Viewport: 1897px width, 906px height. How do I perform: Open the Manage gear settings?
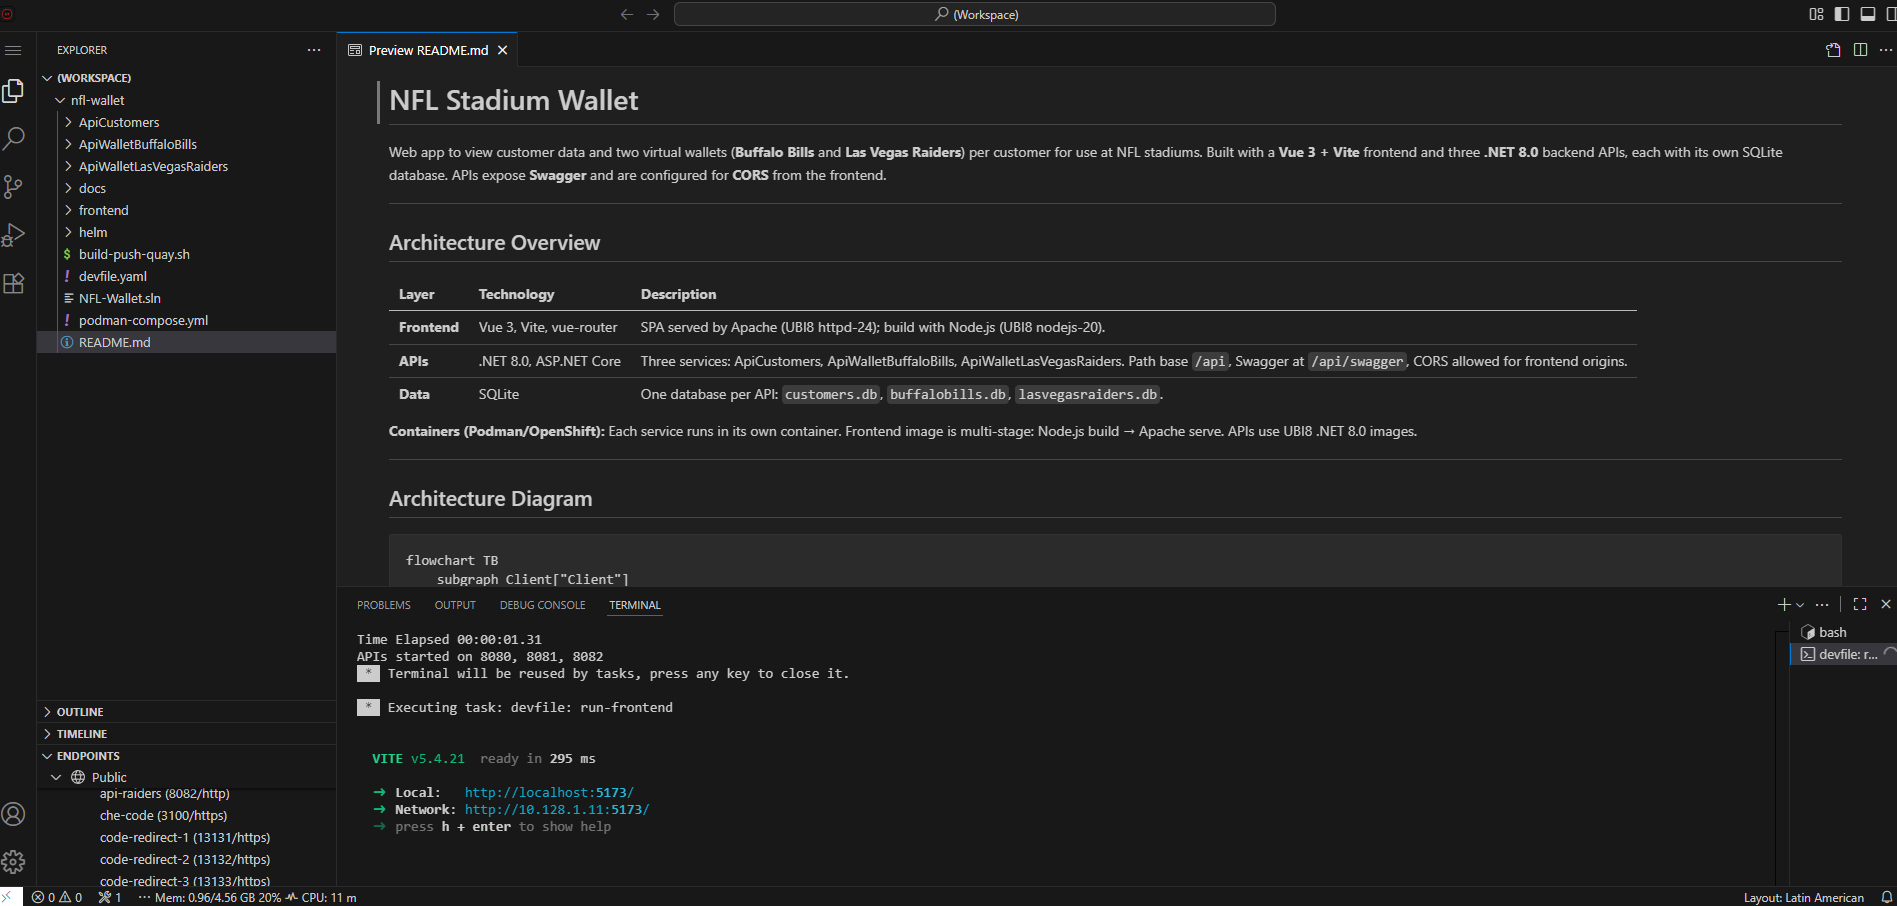pyautogui.click(x=14, y=862)
